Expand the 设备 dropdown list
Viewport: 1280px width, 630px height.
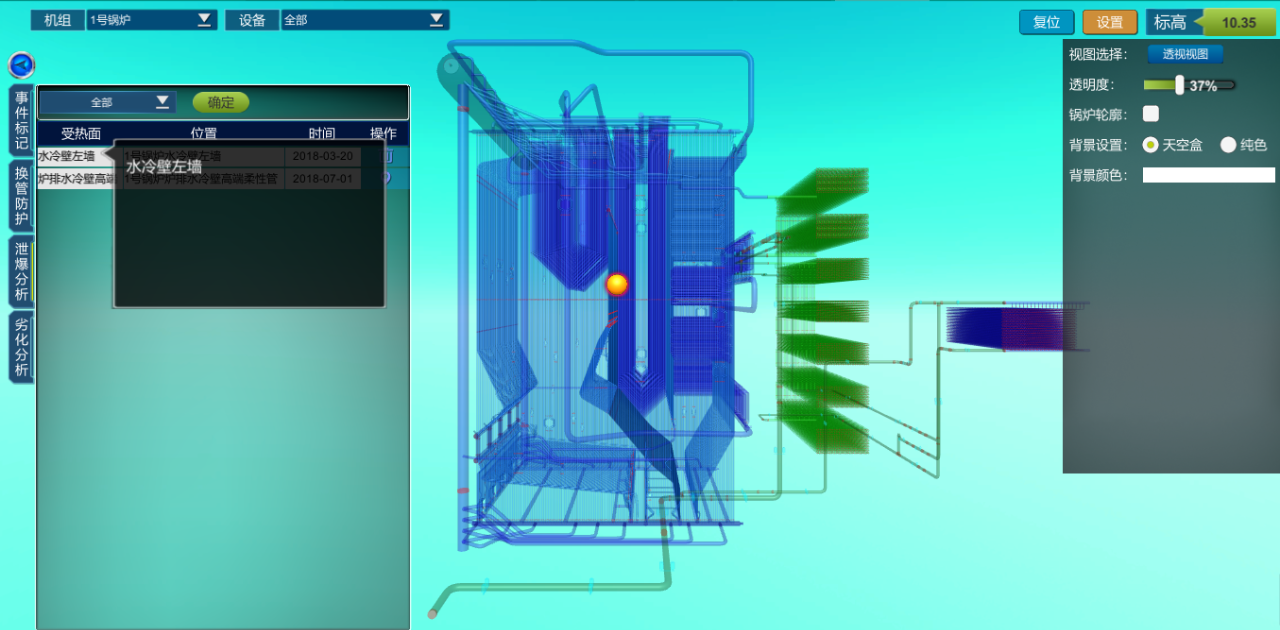[x=436, y=19]
